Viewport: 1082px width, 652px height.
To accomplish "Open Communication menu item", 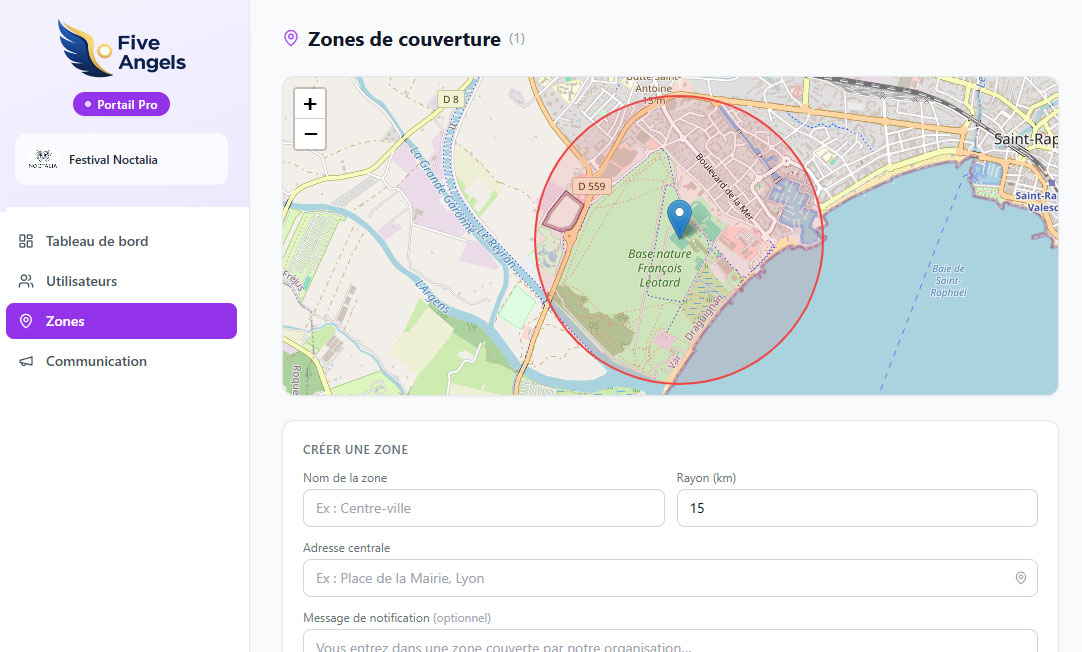I will point(121,361).
